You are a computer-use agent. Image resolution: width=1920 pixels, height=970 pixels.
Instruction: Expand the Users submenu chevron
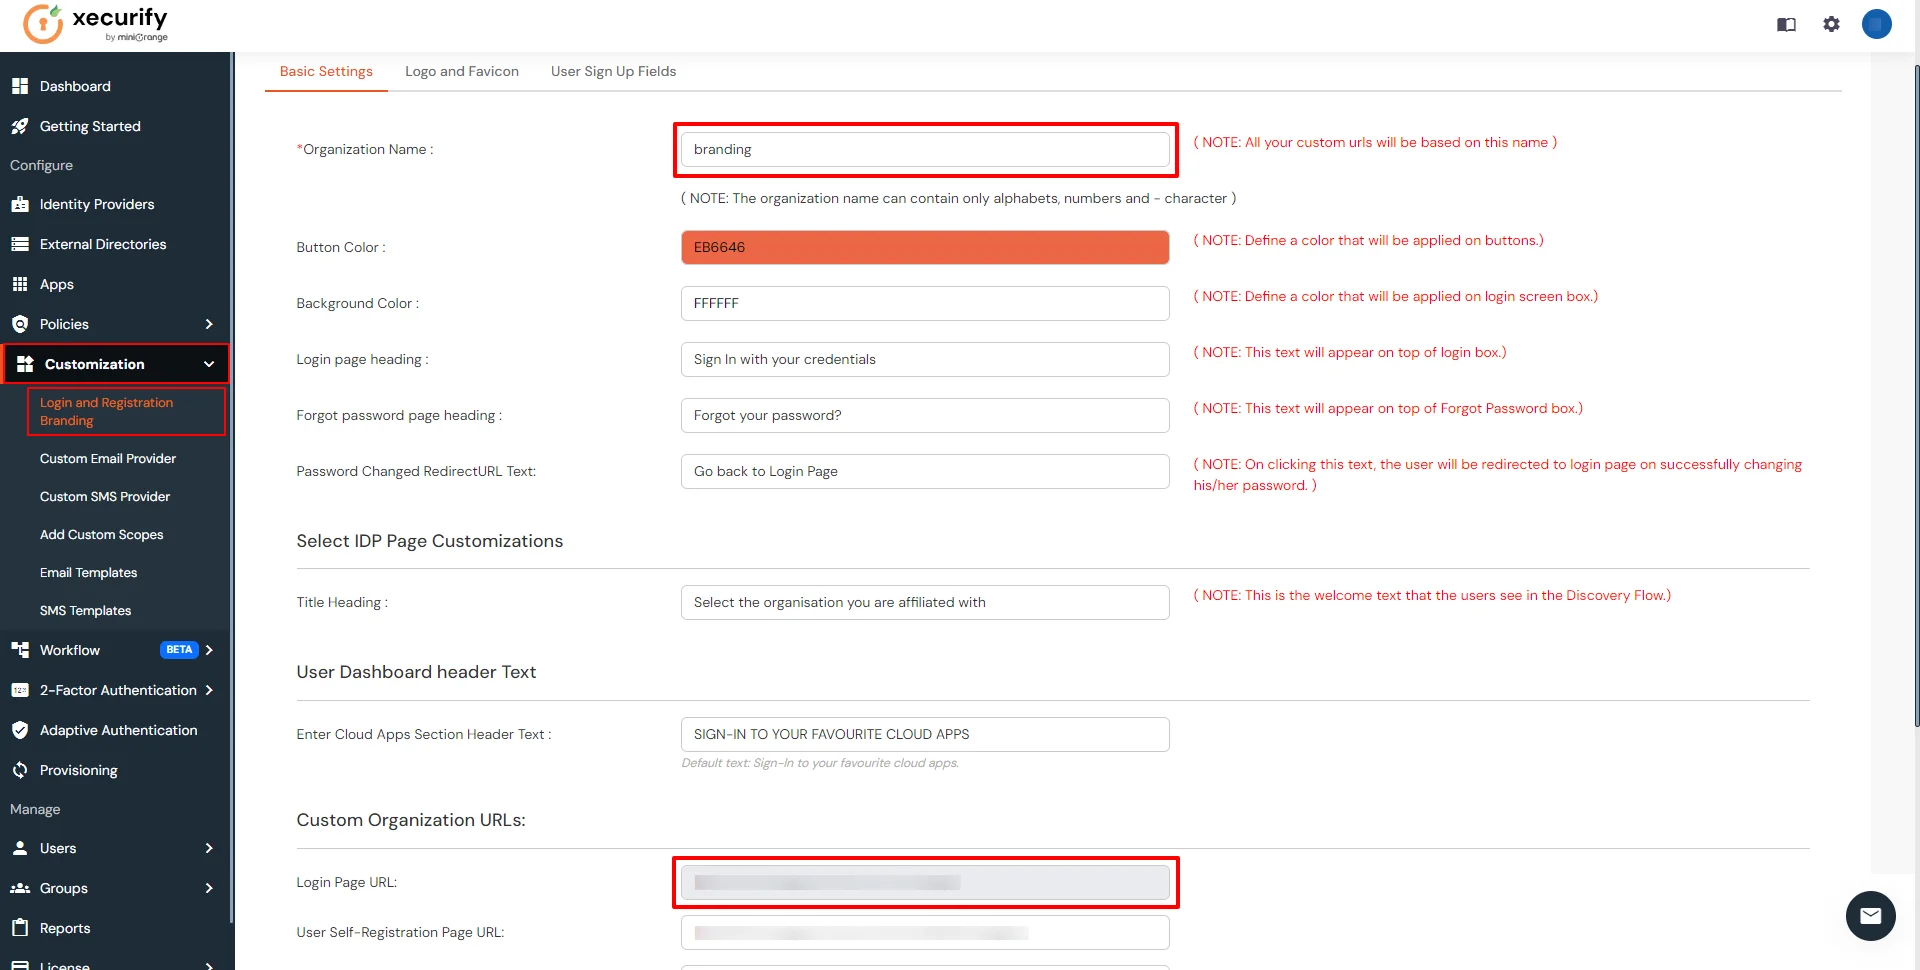209,848
